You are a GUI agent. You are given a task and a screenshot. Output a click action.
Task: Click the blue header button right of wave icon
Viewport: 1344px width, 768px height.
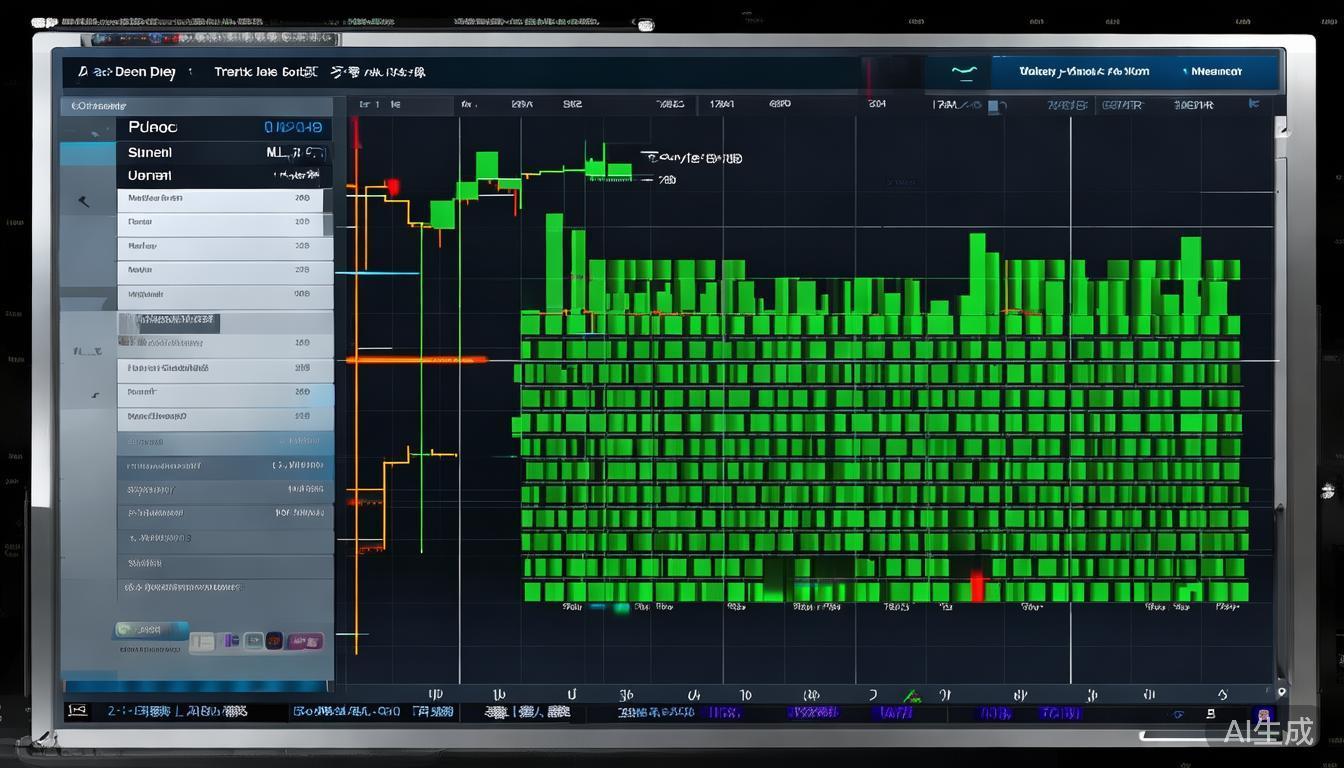[1084, 72]
